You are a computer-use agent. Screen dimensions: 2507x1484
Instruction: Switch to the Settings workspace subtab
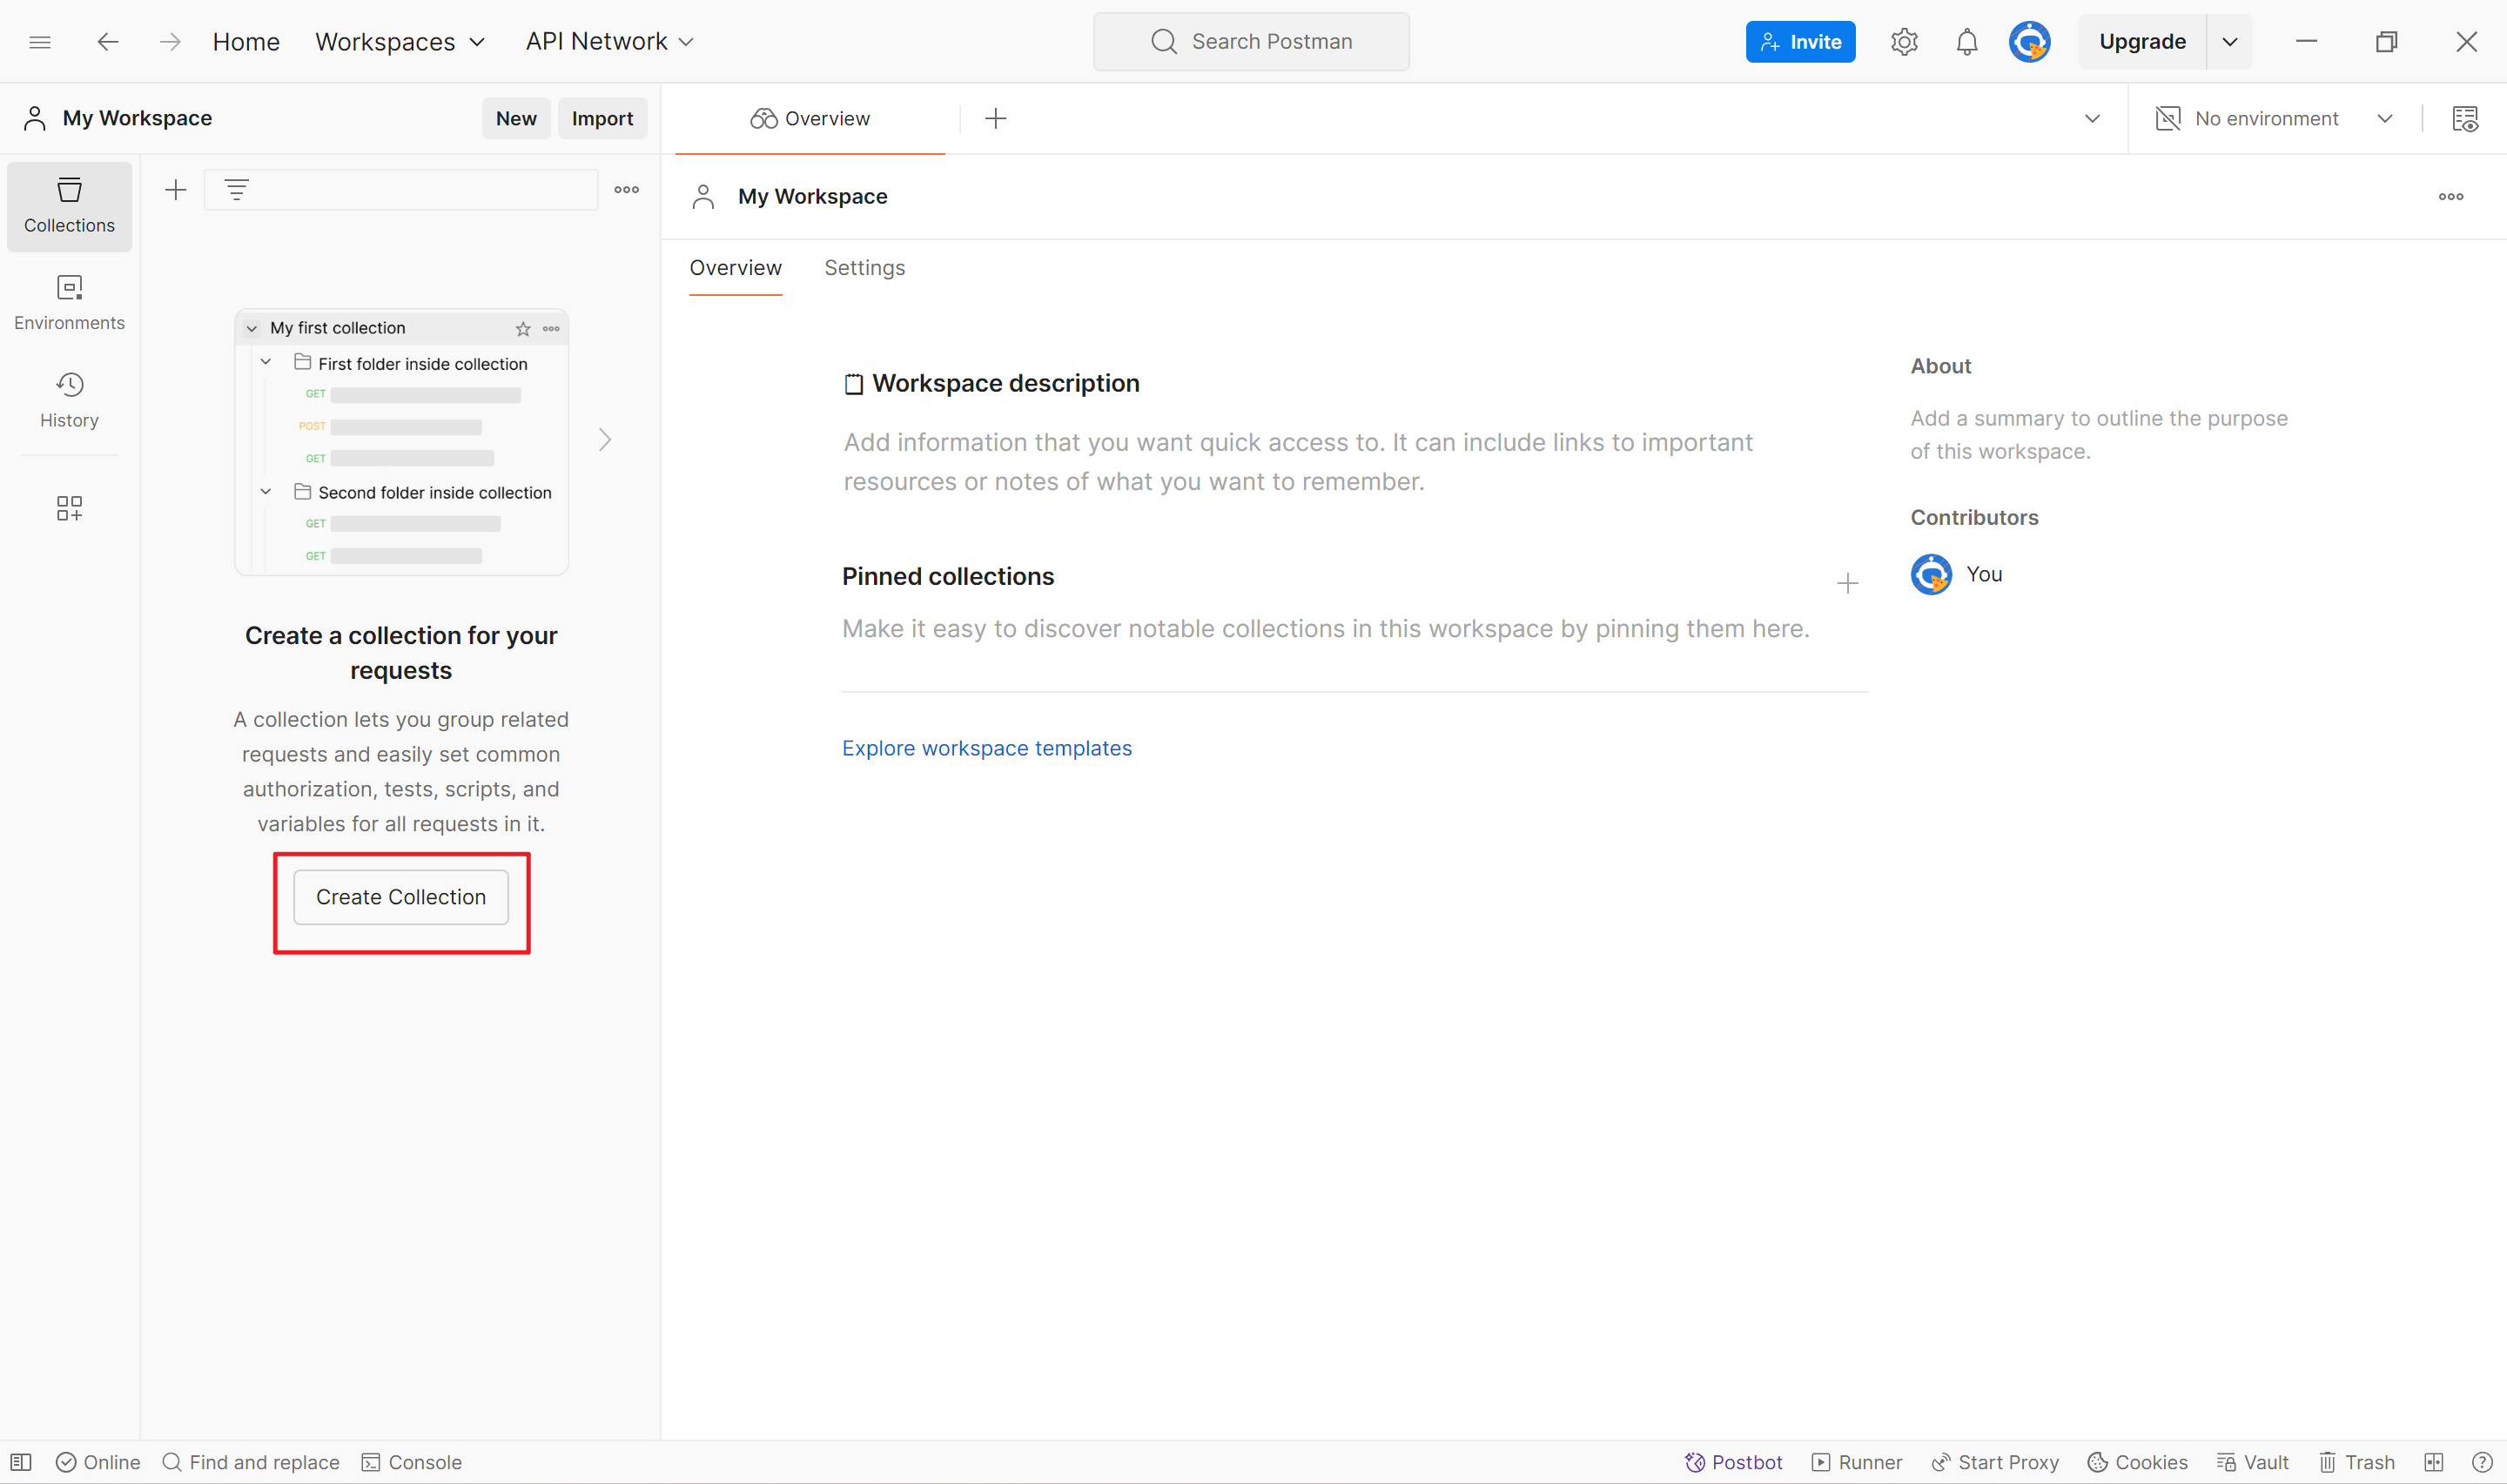tap(865, 268)
